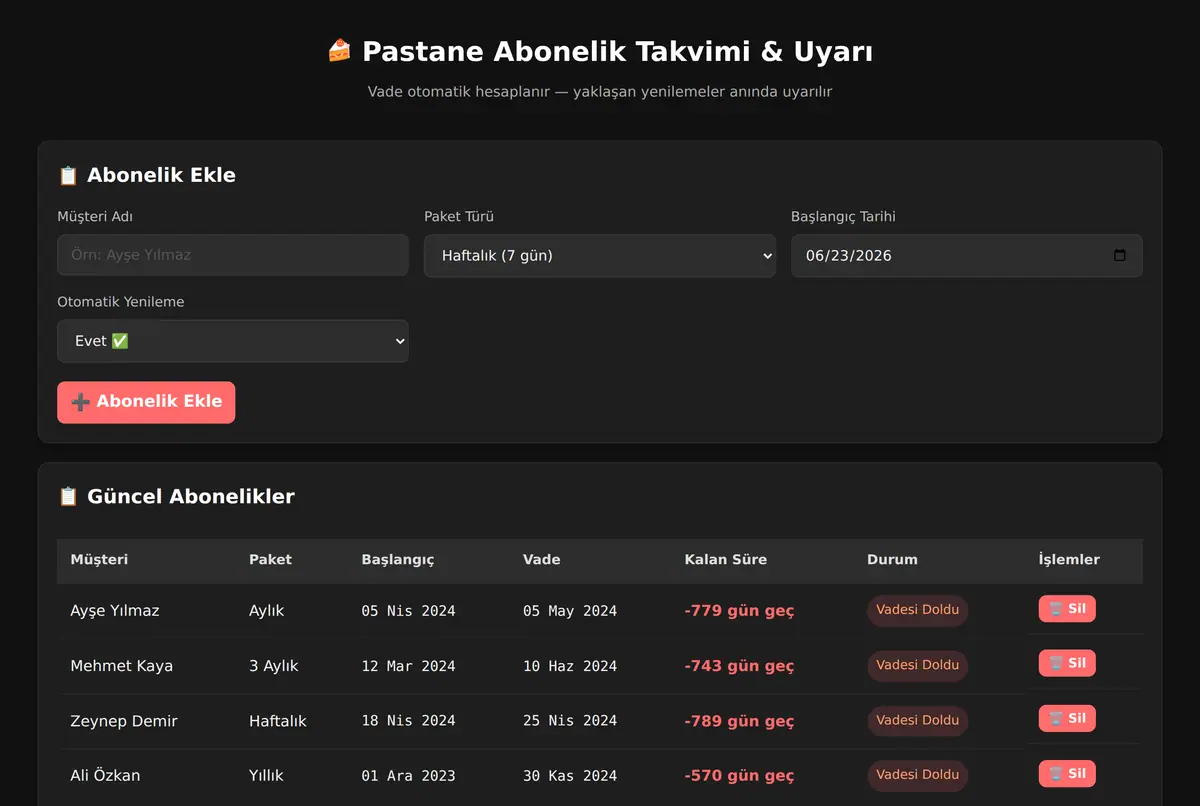Click the Güncel Abonelikler section heading
The image size is (1200, 806).
coord(176,497)
